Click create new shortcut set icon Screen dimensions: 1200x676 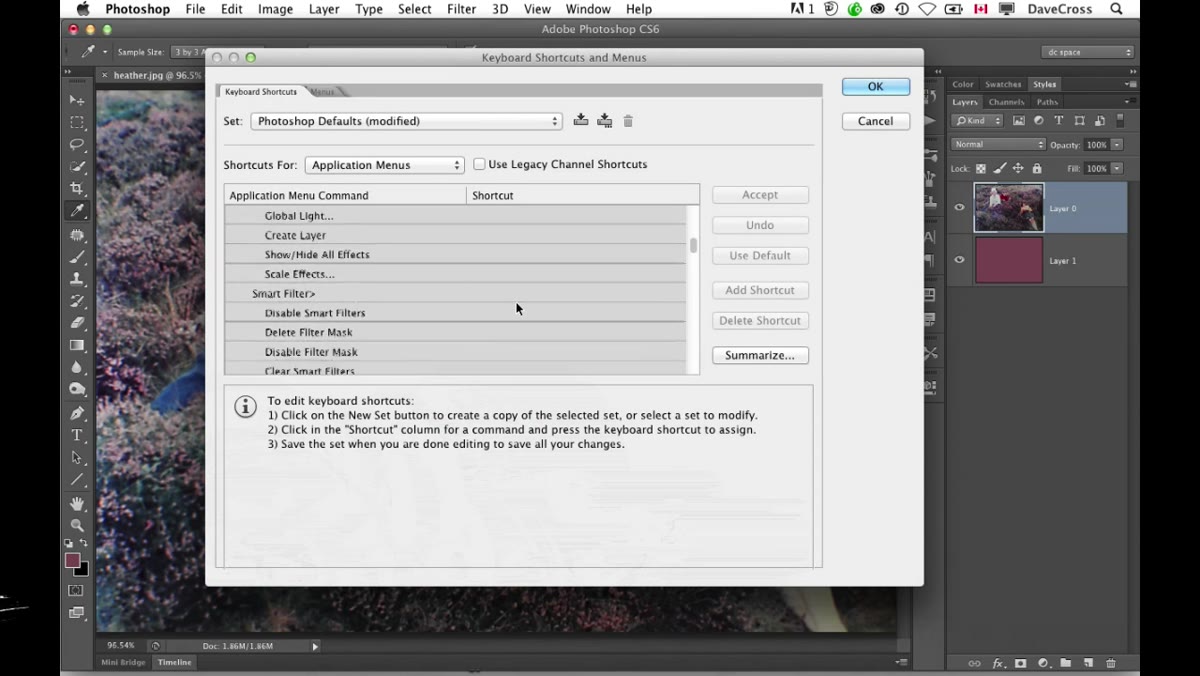click(605, 121)
